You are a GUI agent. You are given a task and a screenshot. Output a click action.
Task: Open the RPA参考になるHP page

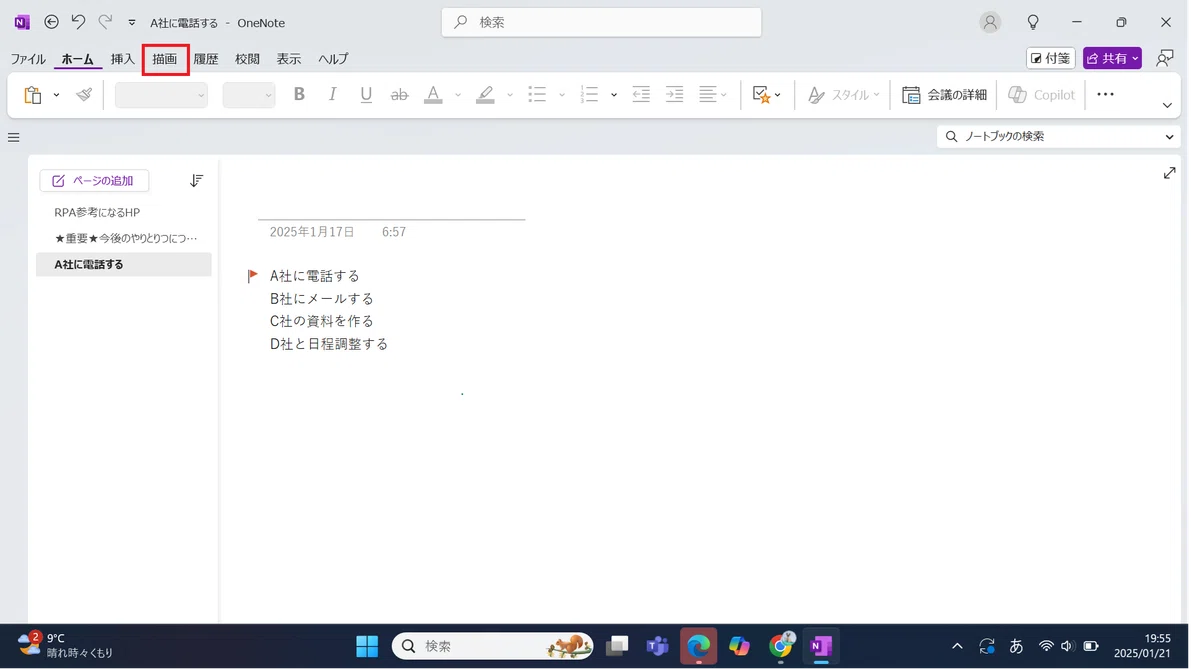tap(124, 213)
